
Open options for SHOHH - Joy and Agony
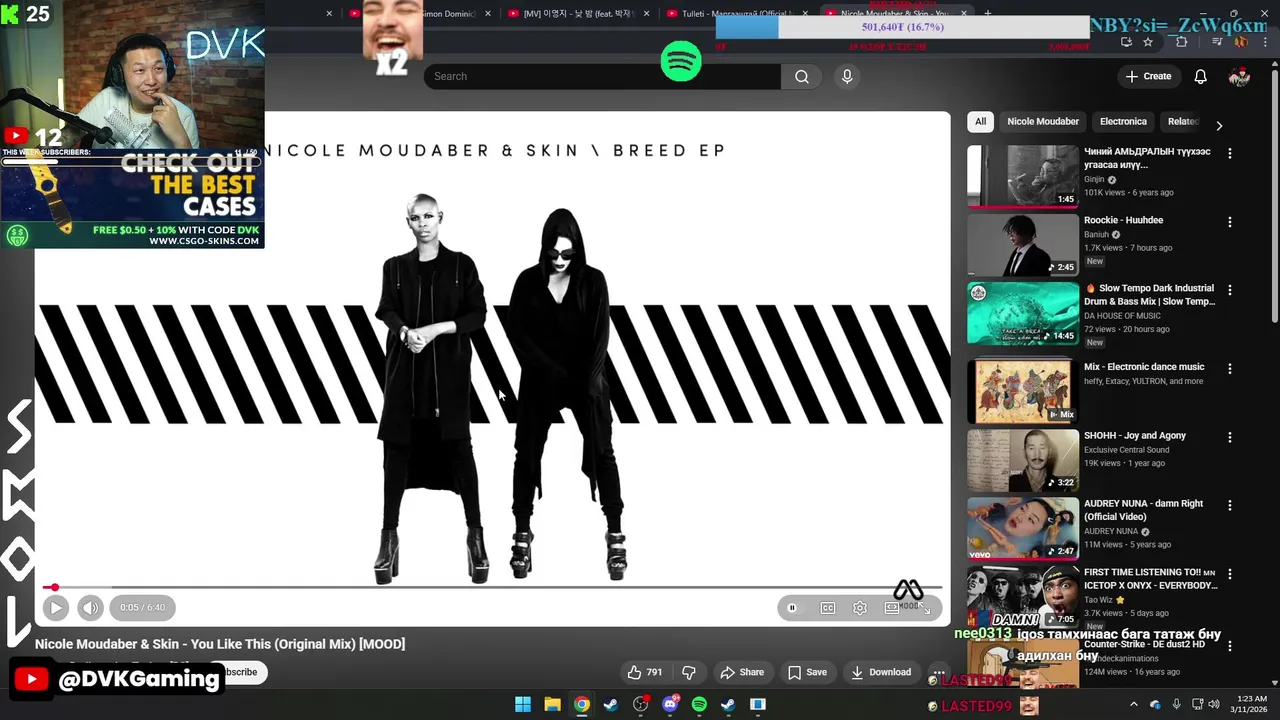(1230, 437)
